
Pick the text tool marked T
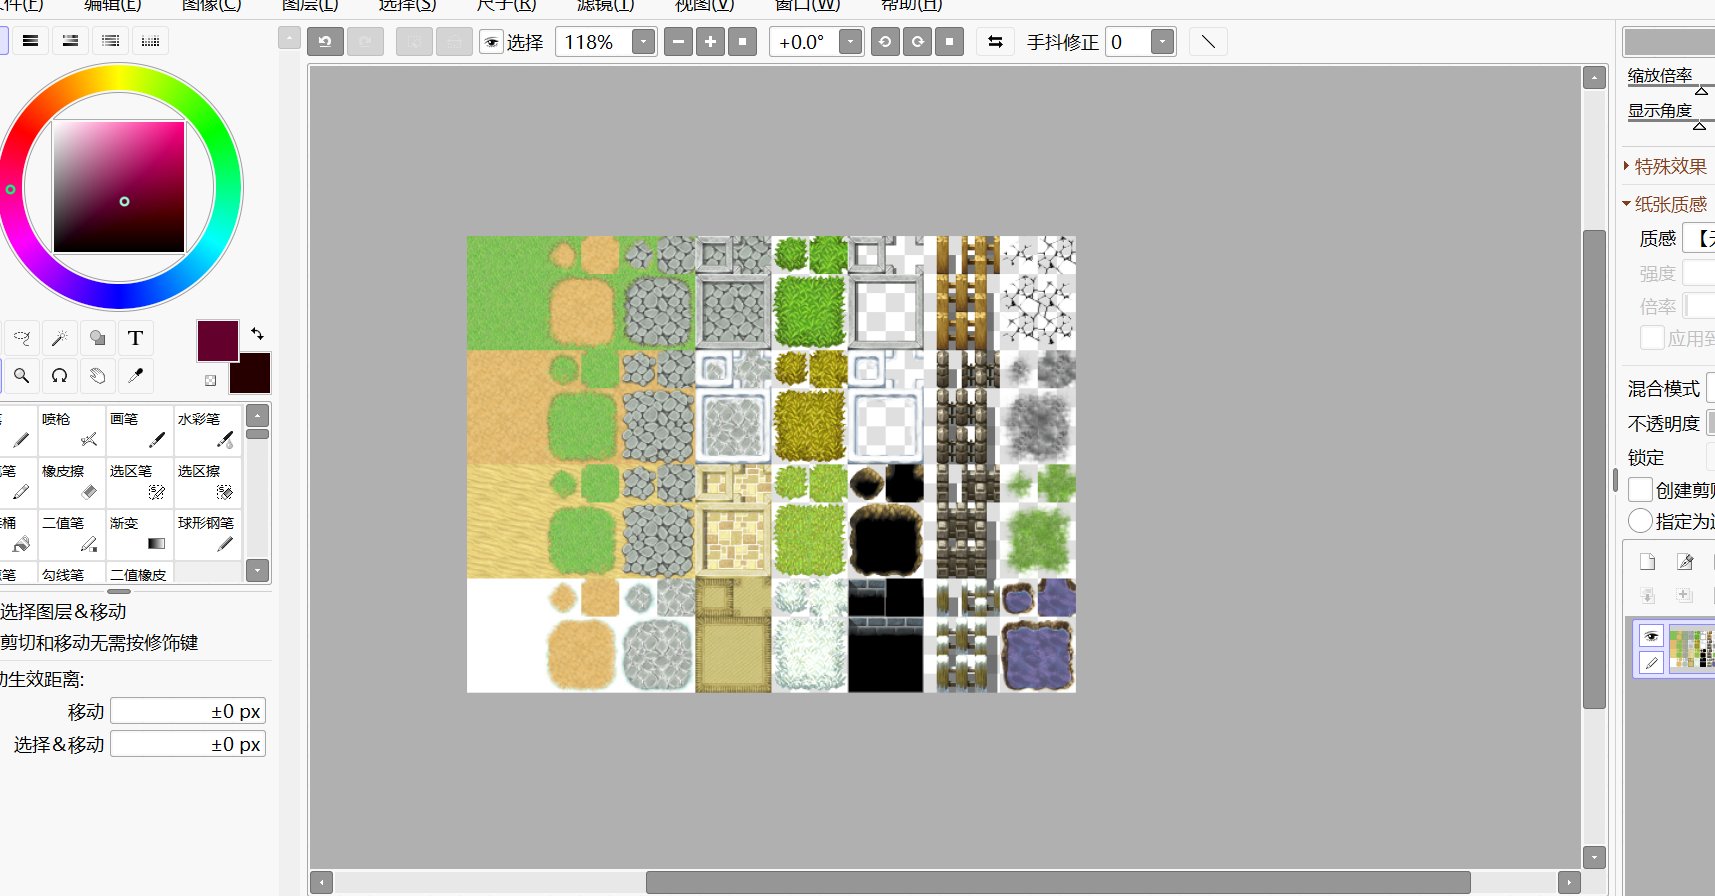(x=136, y=338)
